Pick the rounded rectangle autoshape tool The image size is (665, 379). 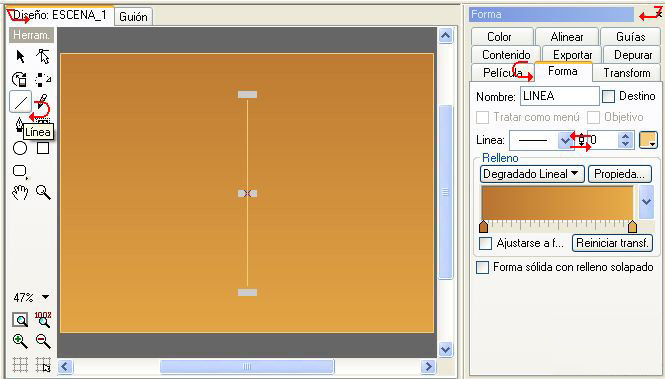[x=20, y=171]
